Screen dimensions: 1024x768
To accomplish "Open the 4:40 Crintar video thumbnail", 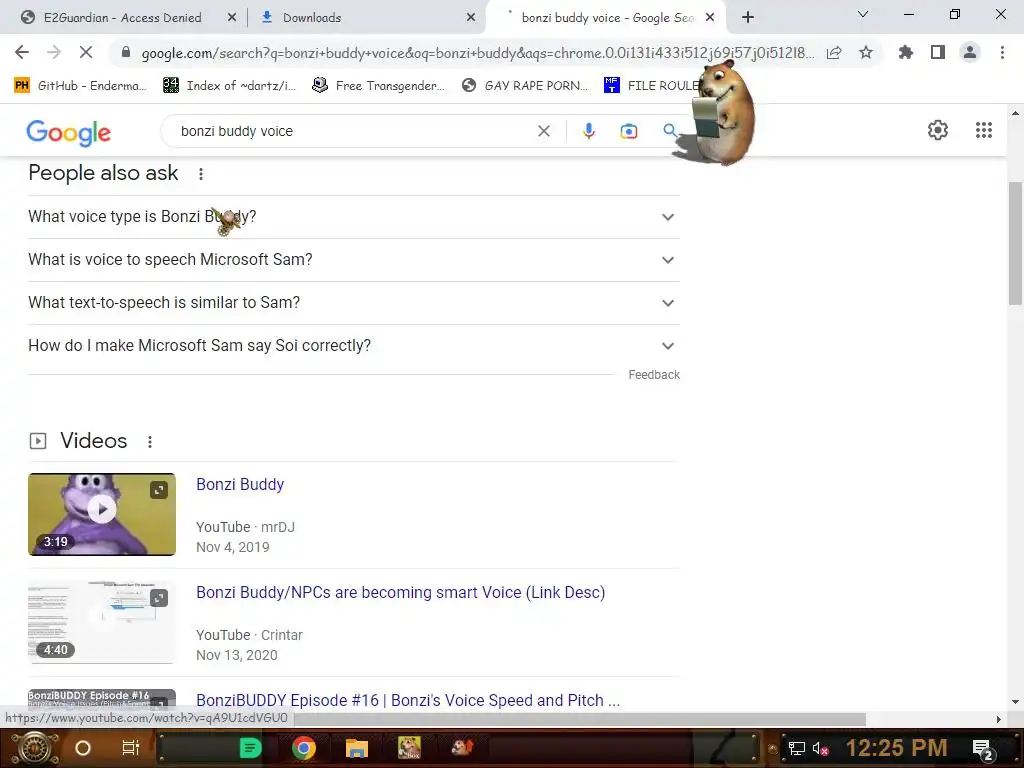I will click(102, 622).
